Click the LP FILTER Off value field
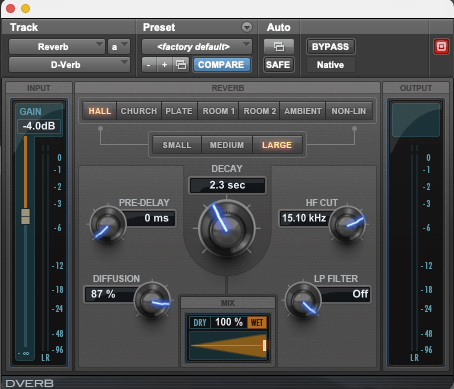 click(x=345, y=294)
